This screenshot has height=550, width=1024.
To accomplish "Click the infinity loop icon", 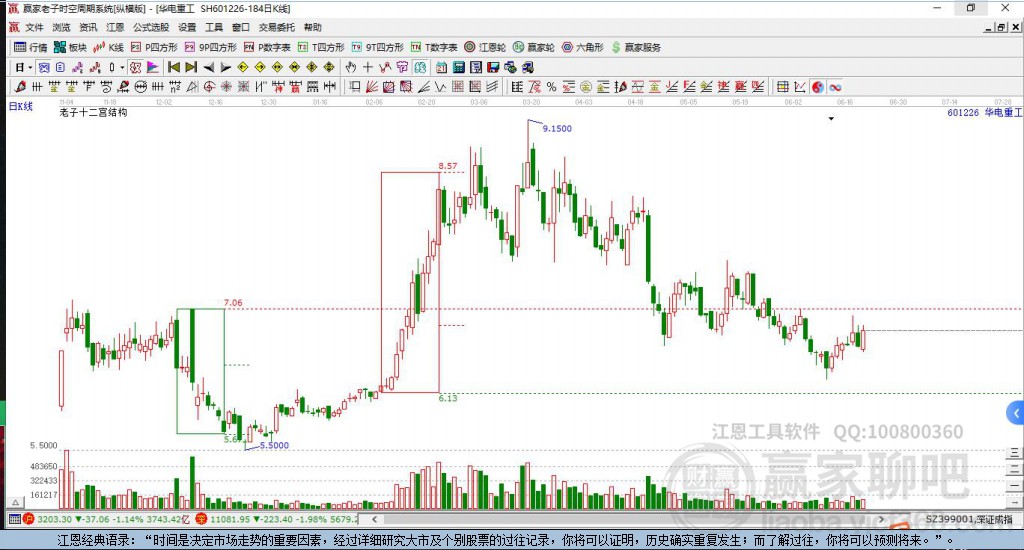I will click(835, 87).
